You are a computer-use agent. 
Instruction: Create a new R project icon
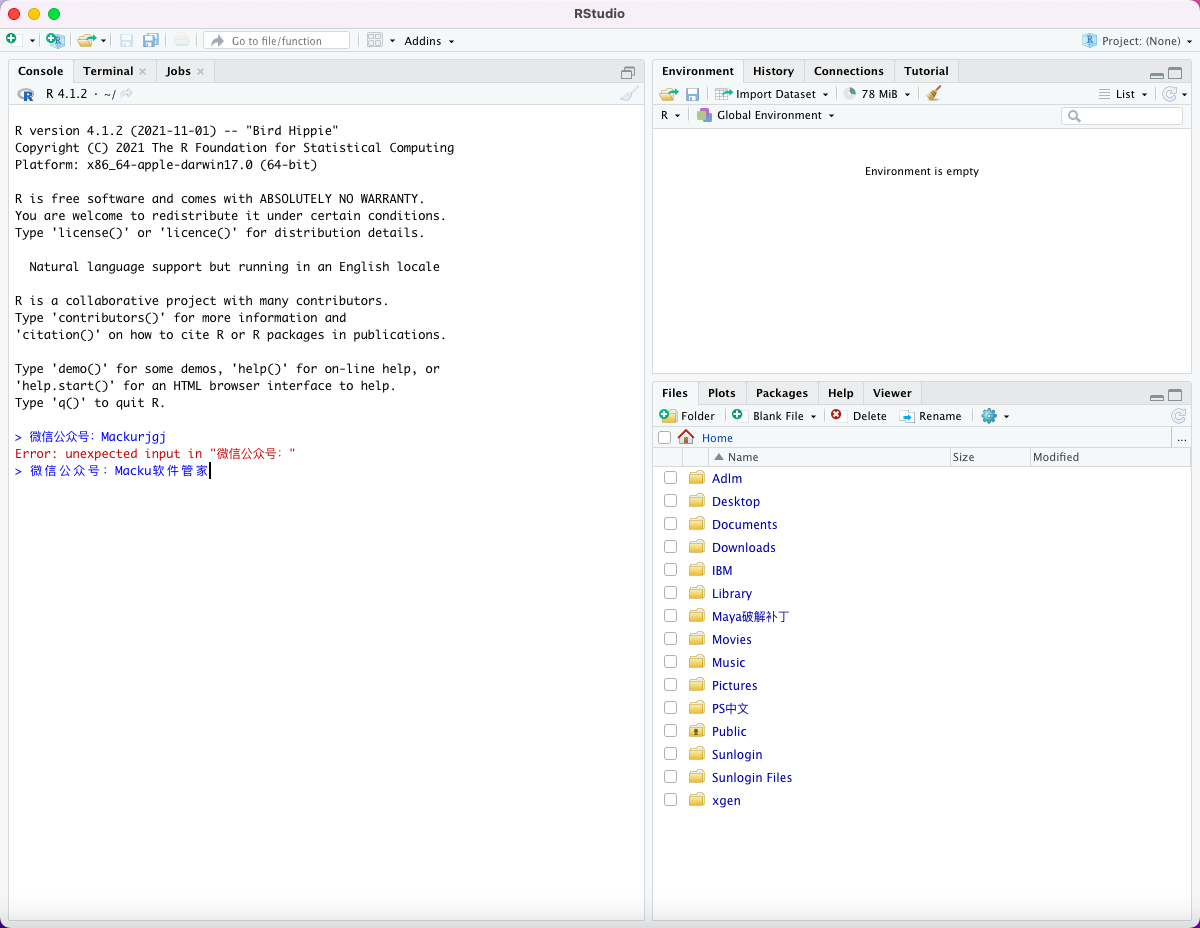pyautogui.click(x=55, y=40)
